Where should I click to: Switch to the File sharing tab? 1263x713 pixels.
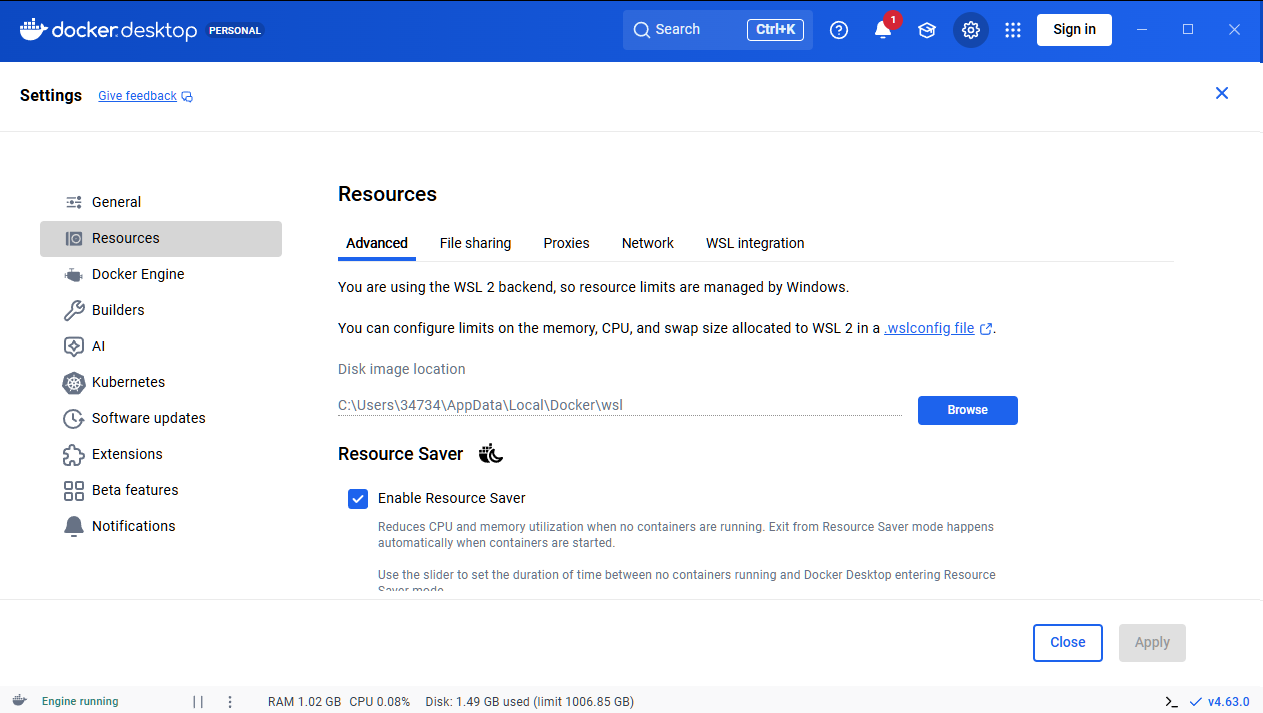475,243
